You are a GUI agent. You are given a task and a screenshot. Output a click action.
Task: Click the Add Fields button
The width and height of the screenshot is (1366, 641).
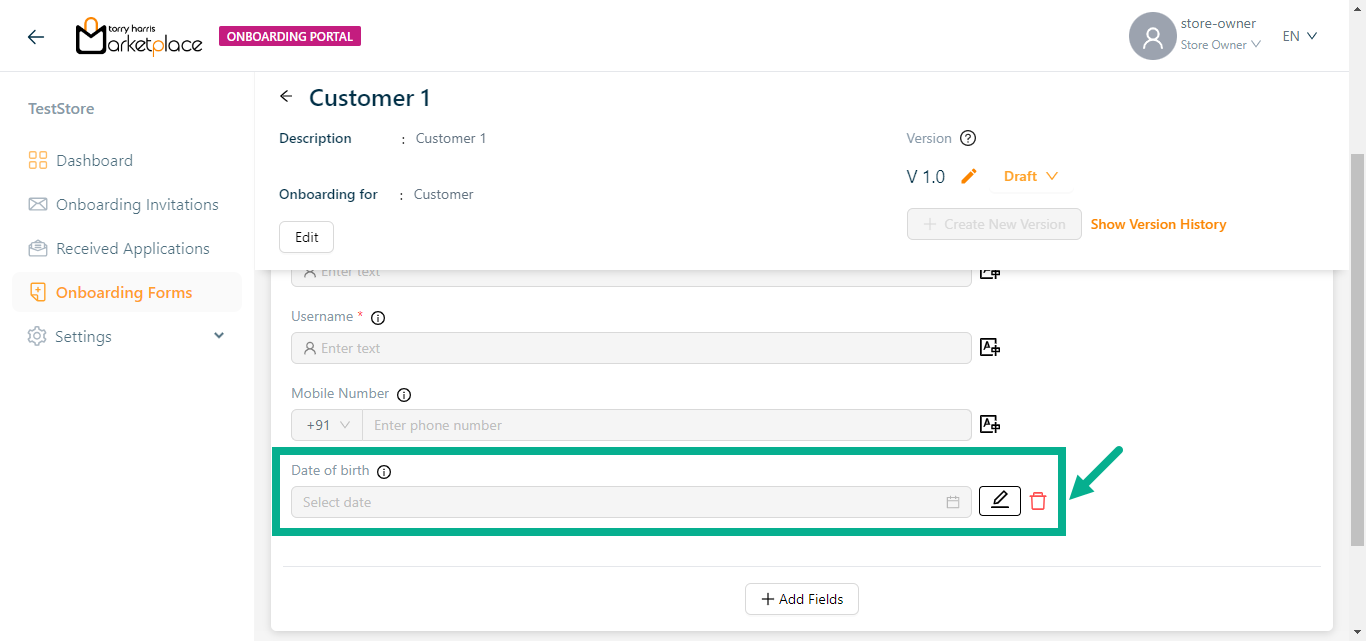[x=802, y=599]
